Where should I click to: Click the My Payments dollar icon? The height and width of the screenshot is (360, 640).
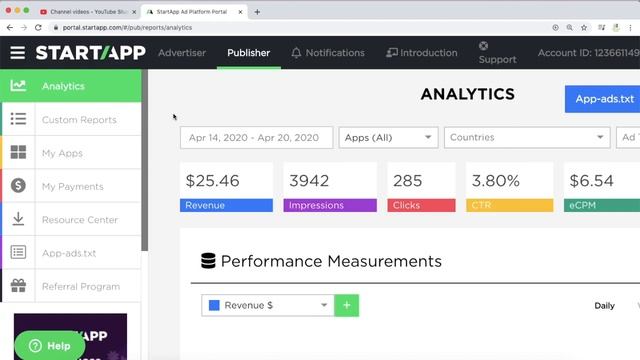click(18, 185)
